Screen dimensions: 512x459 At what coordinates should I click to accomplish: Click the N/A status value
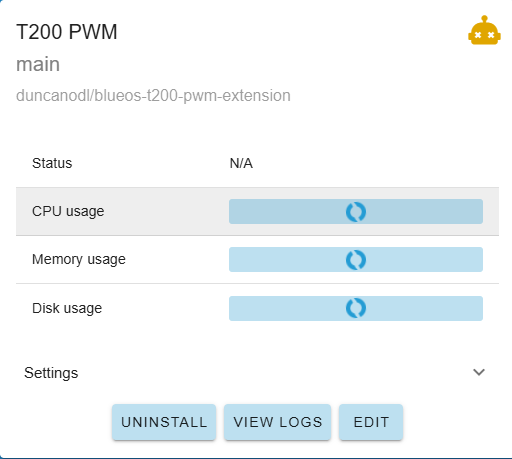coord(241,163)
